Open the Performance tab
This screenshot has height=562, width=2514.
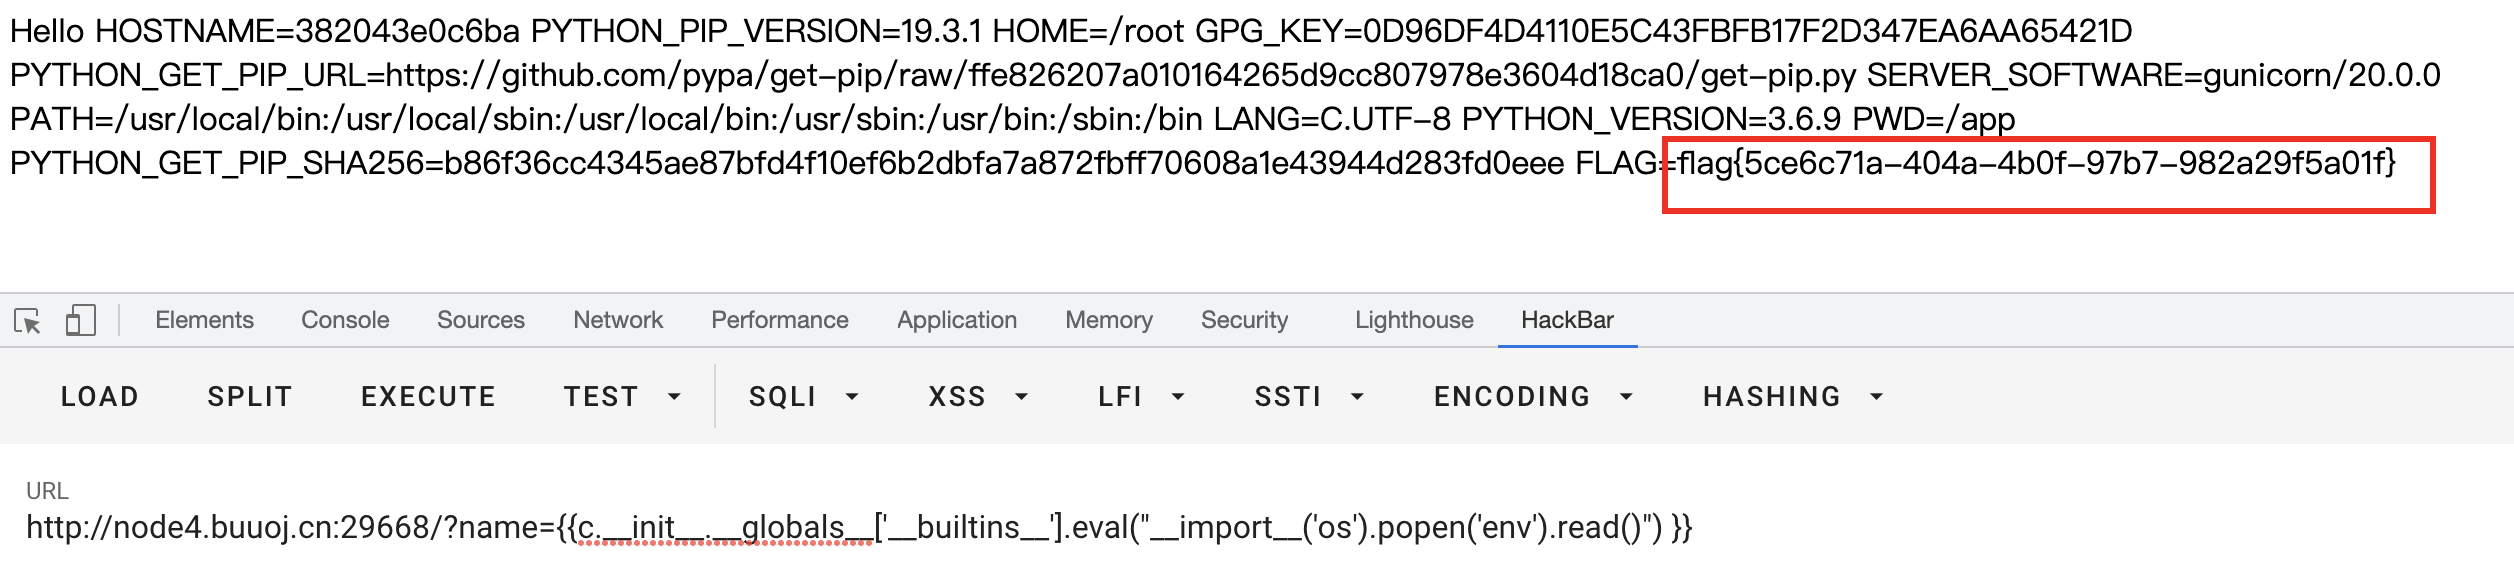tap(780, 320)
